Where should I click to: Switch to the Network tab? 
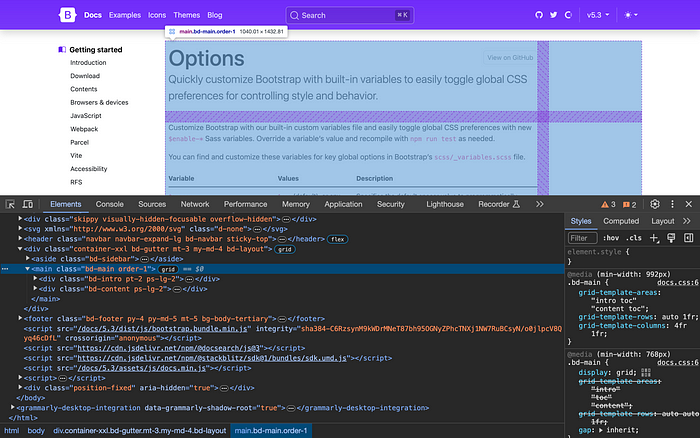pos(195,204)
